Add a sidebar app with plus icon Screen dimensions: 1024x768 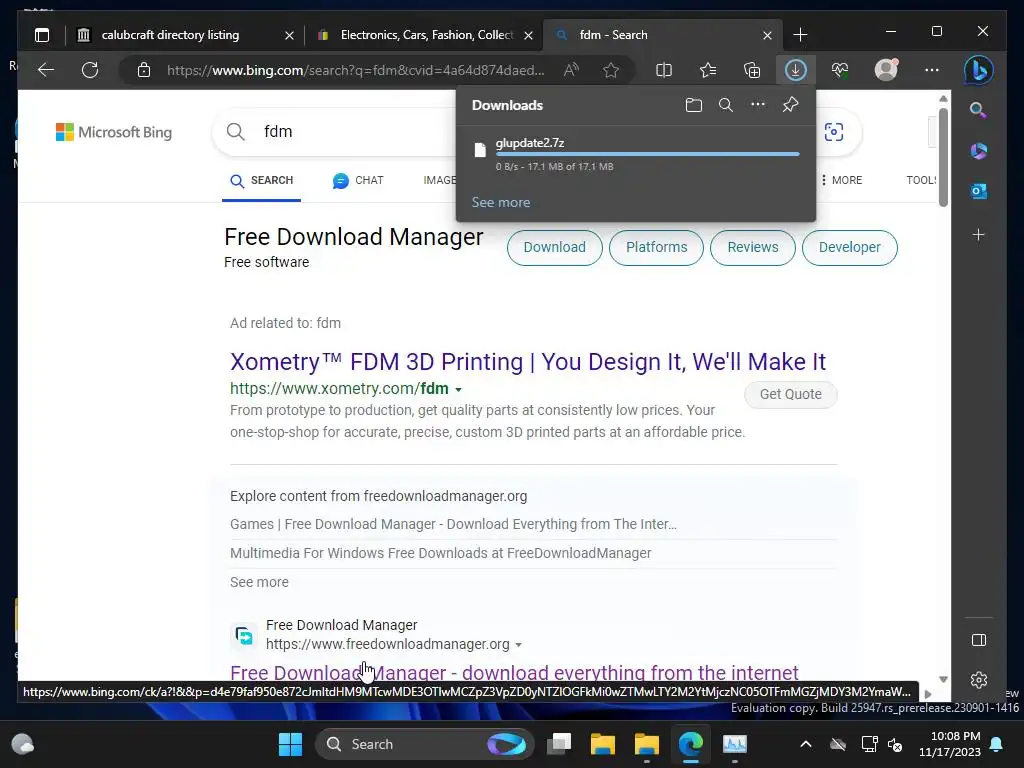point(978,234)
